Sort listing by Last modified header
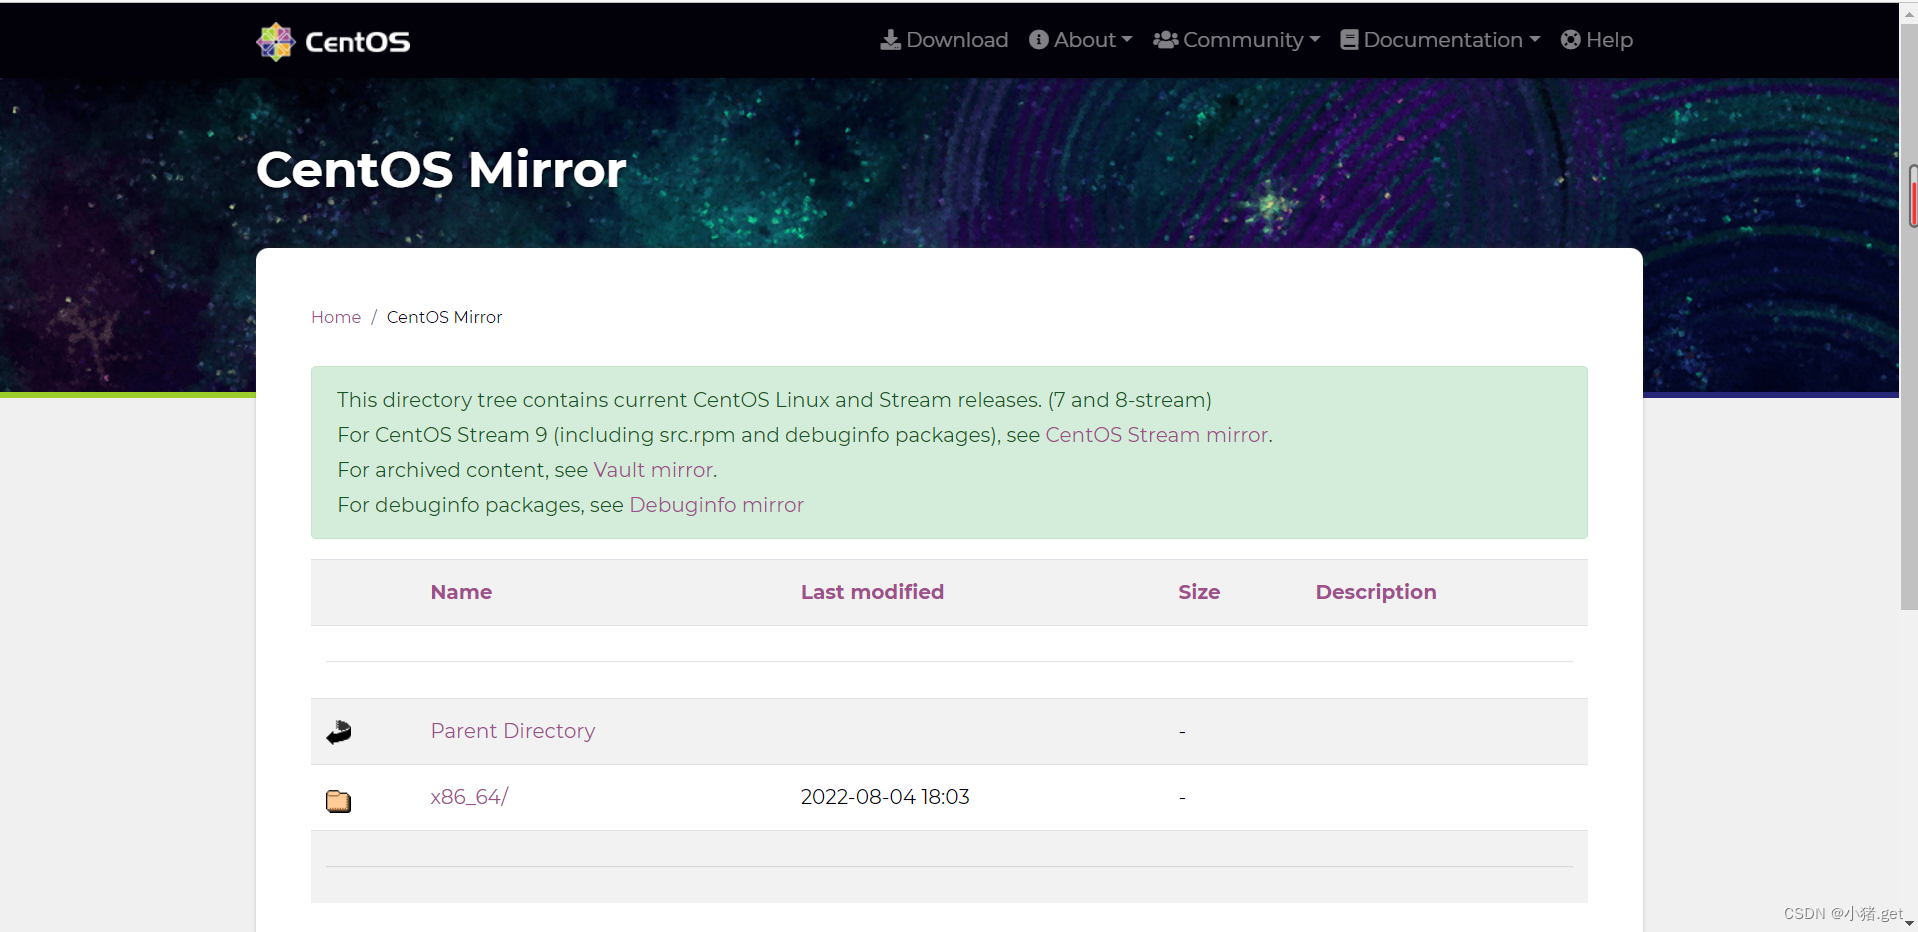The width and height of the screenshot is (1918, 932). [872, 592]
